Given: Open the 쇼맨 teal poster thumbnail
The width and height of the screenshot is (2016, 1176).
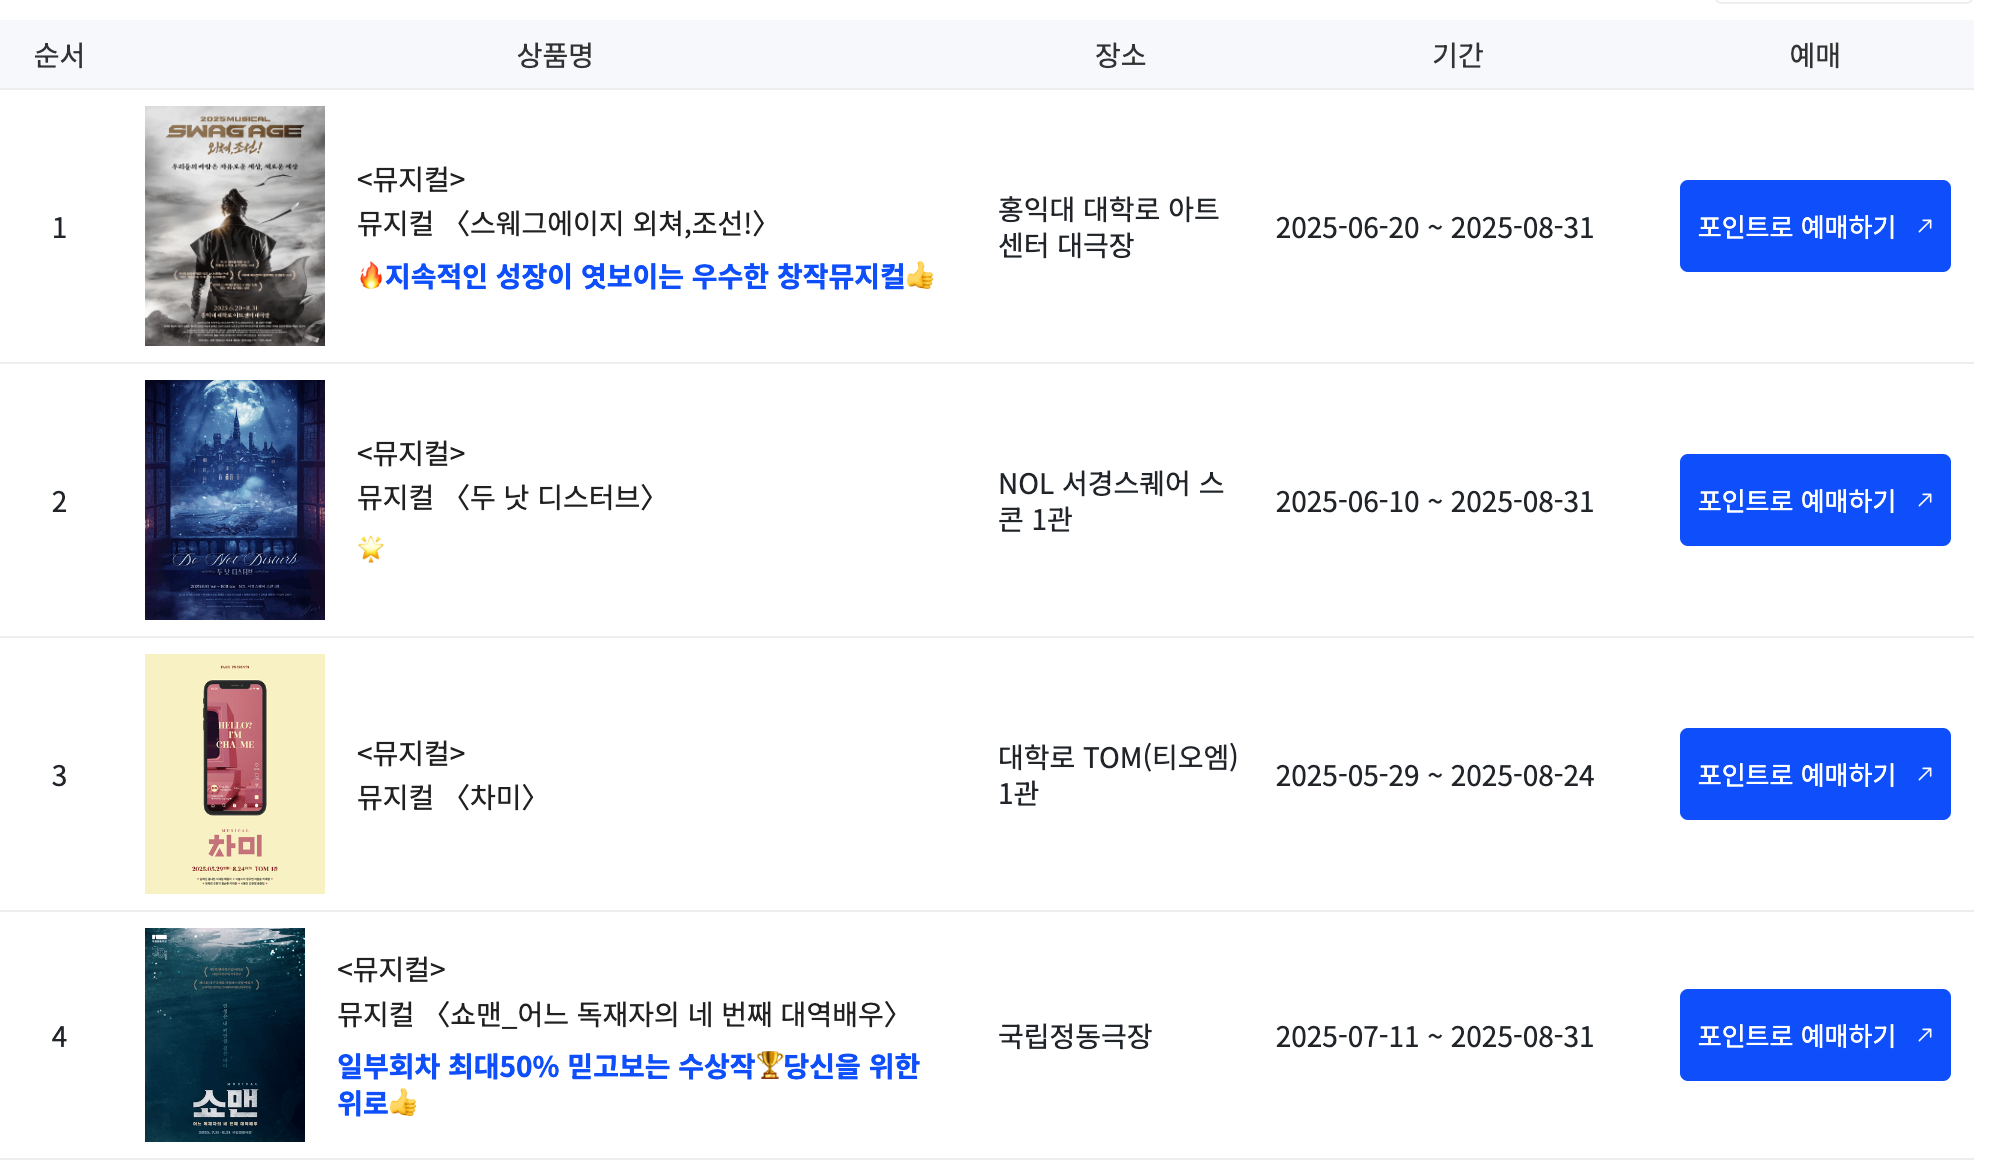Looking at the screenshot, I should pos(225,1035).
